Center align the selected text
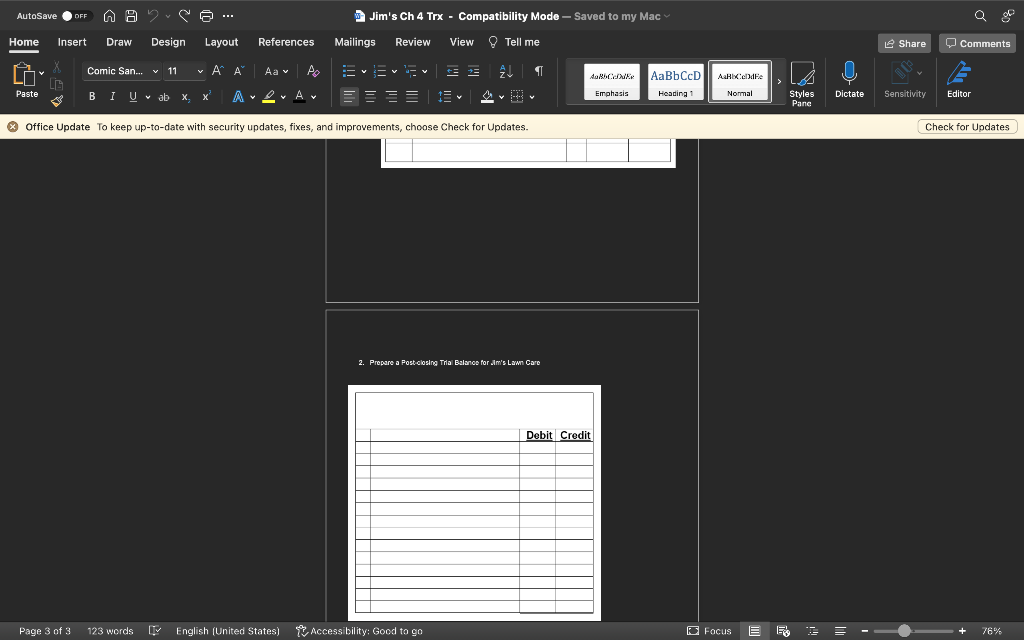1024x640 pixels. pyautogui.click(x=369, y=96)
